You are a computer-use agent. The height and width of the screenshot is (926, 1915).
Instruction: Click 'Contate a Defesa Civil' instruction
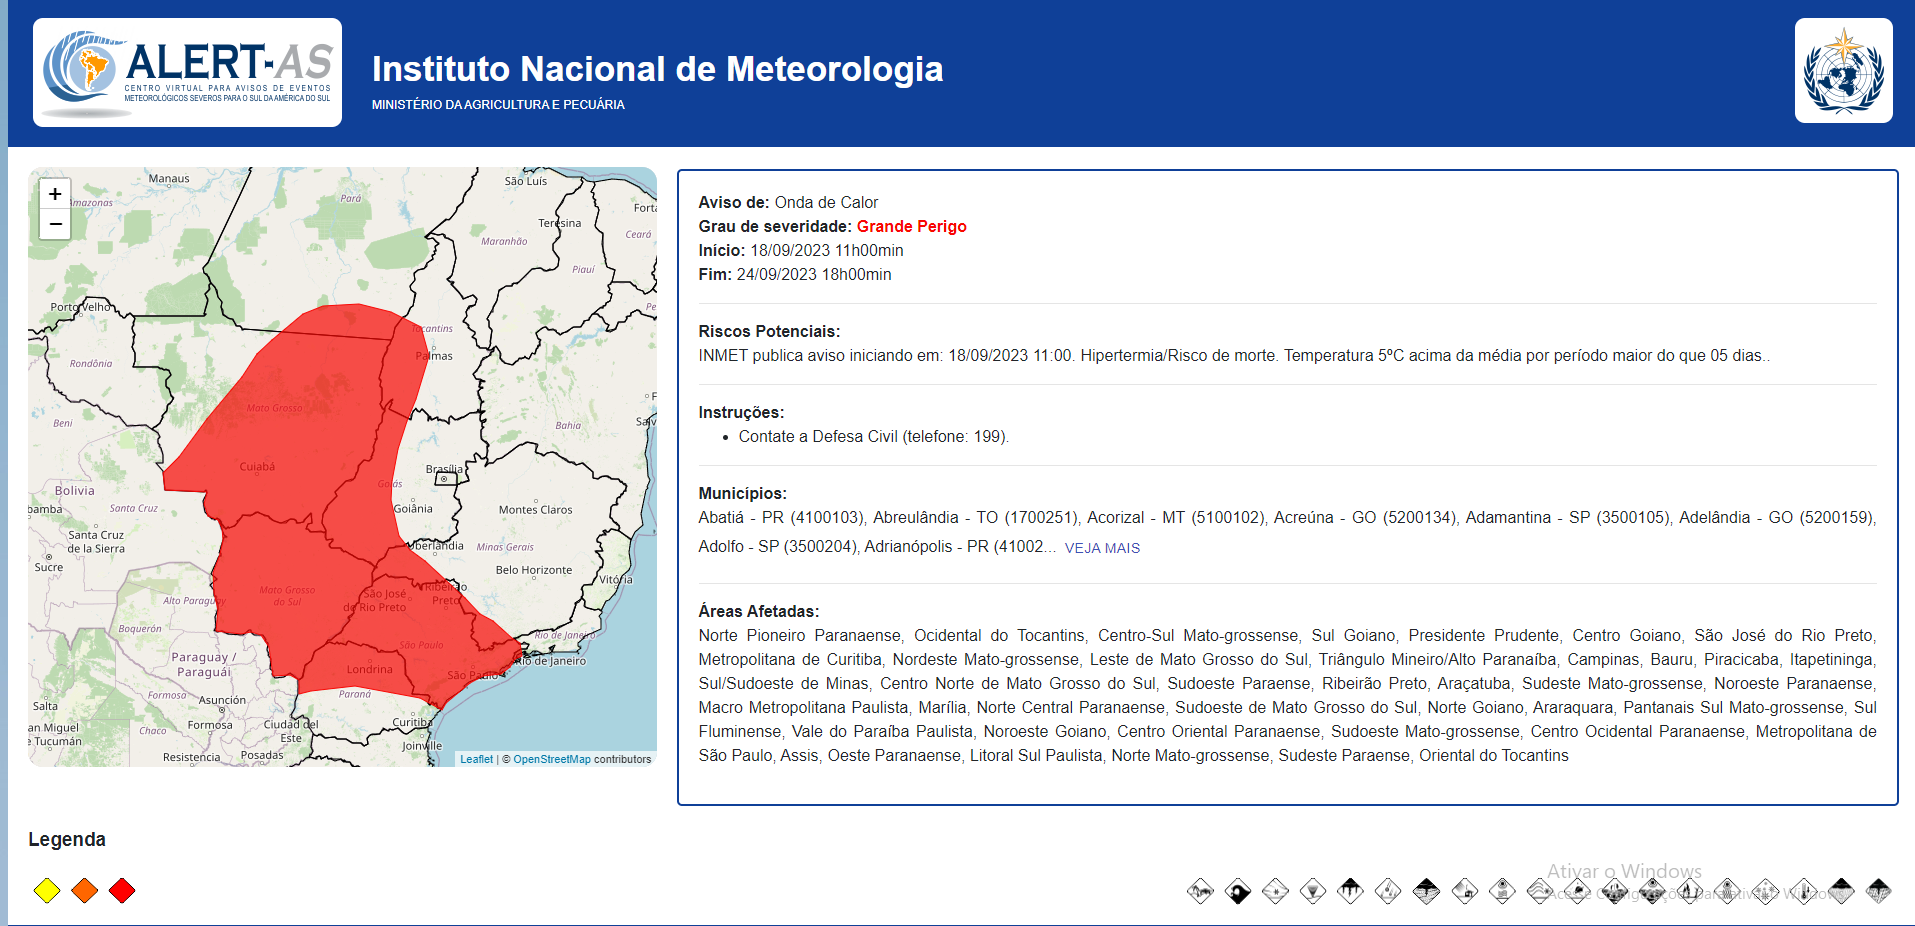[874, 436]
